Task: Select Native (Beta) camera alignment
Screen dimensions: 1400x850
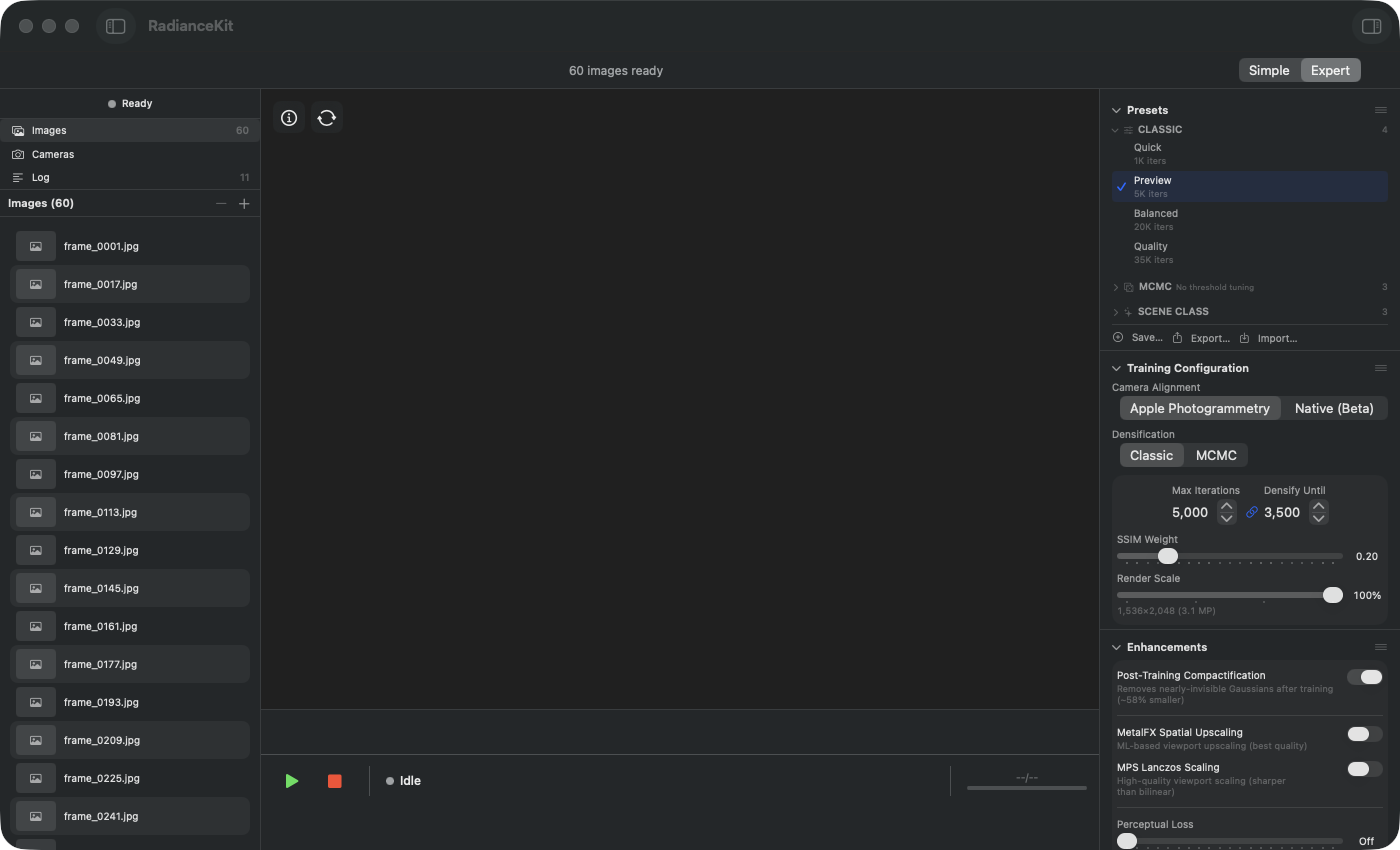Action: (x=1334, y=408)
